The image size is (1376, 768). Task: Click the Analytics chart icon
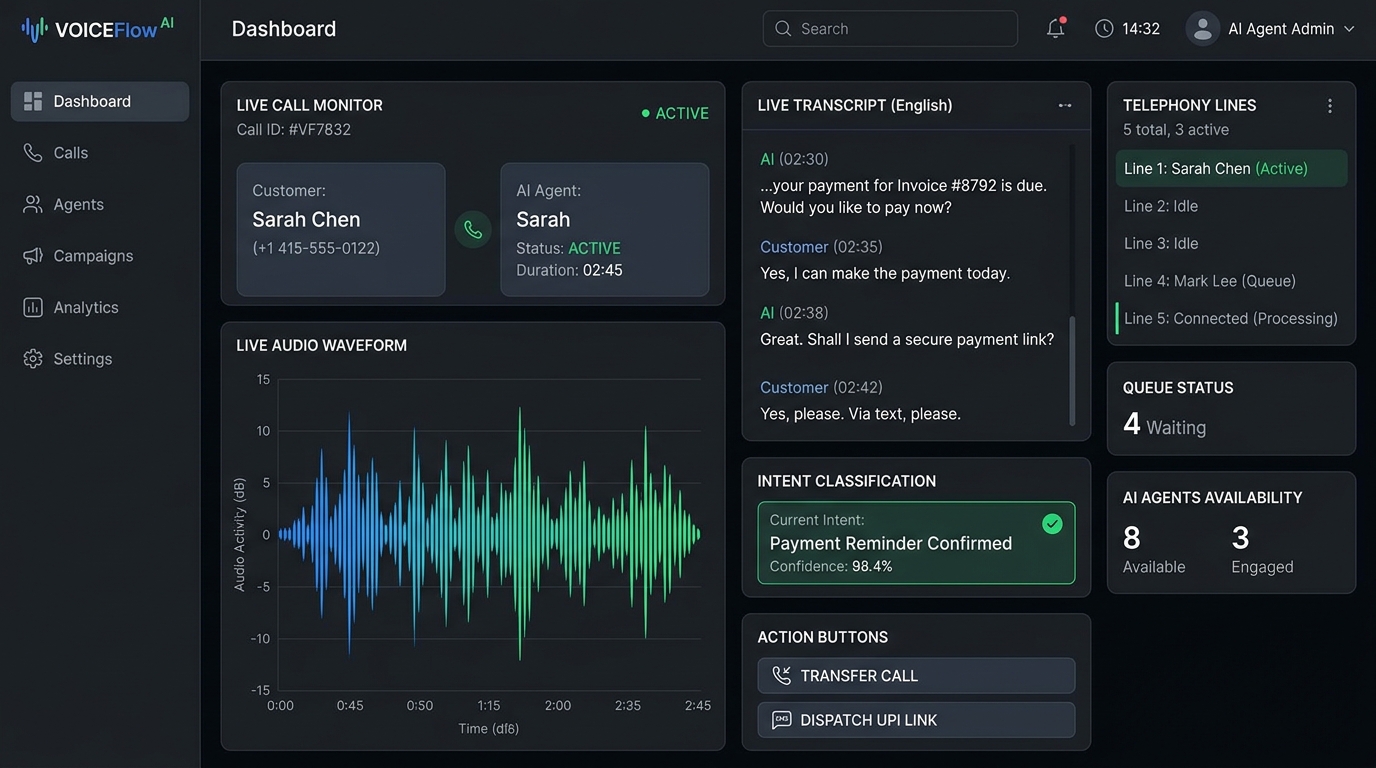[x=33, y=307]
